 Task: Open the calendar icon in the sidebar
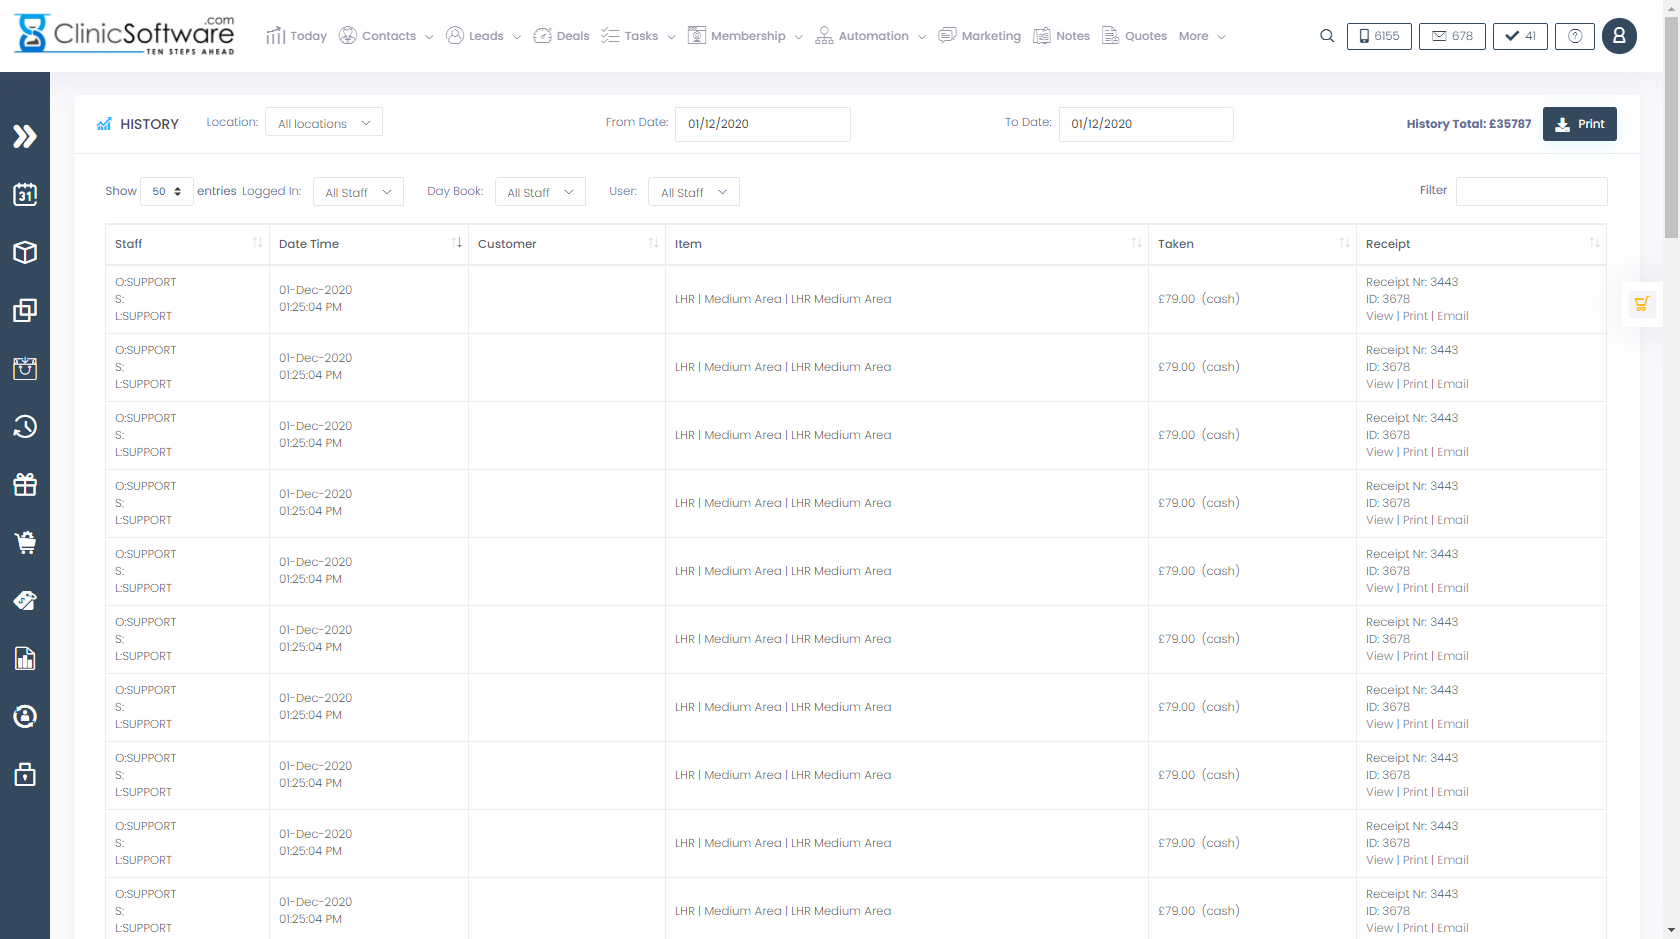pyautogui.click(x=25, y=194)
